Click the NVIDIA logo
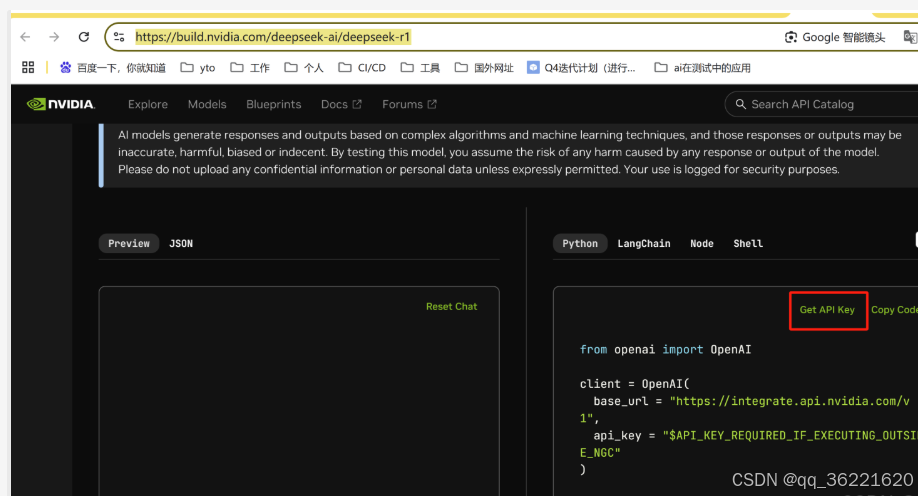 coord(61,104)
